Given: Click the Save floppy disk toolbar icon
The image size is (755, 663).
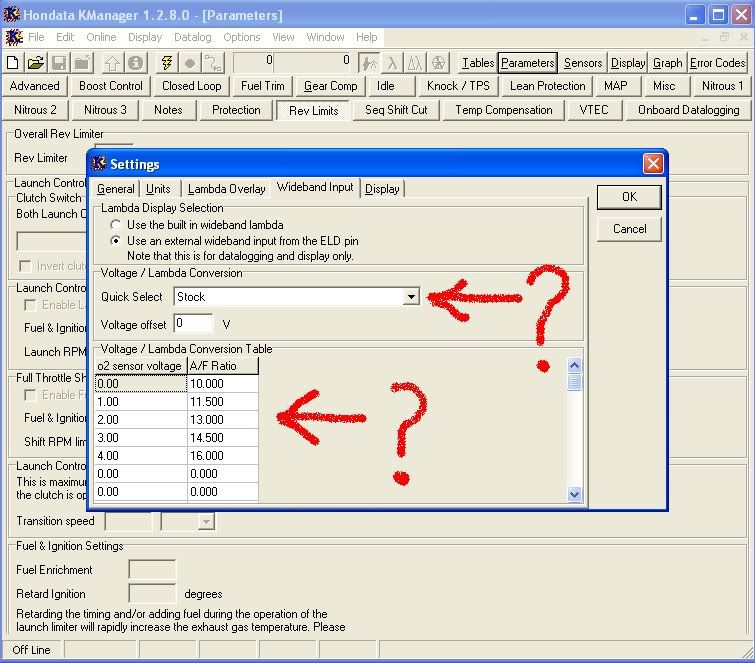Looking at the screenshot, I should [x=59, y=62].
